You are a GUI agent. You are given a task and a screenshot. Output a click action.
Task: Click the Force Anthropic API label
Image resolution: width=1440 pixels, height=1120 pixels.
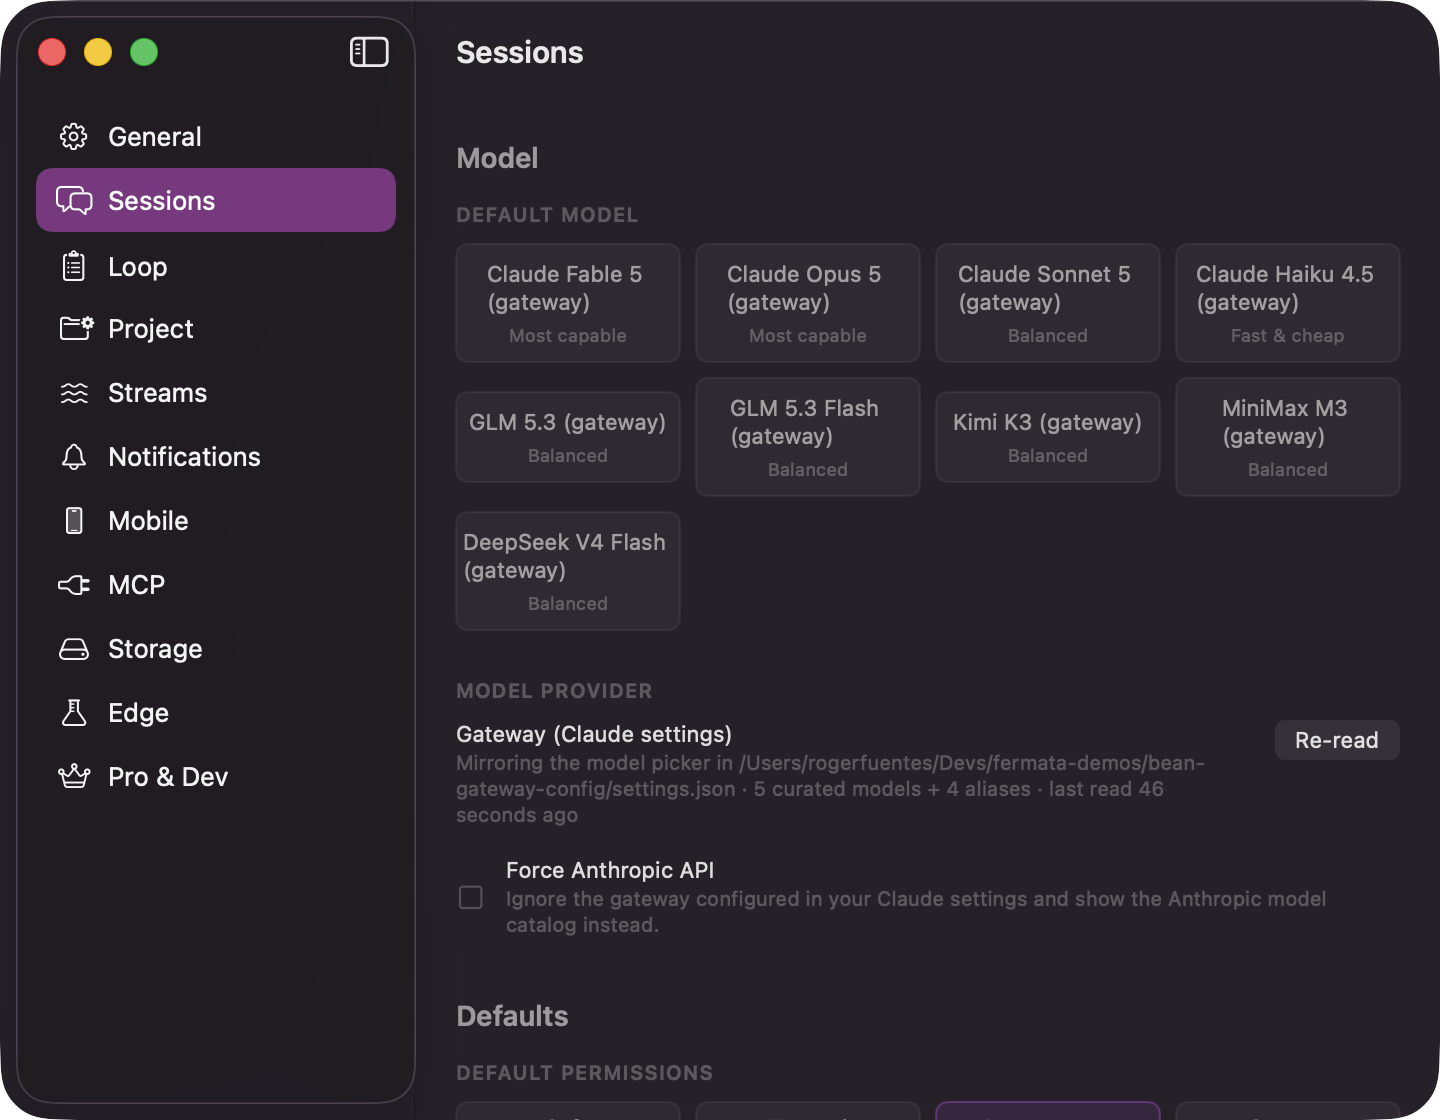610,870
